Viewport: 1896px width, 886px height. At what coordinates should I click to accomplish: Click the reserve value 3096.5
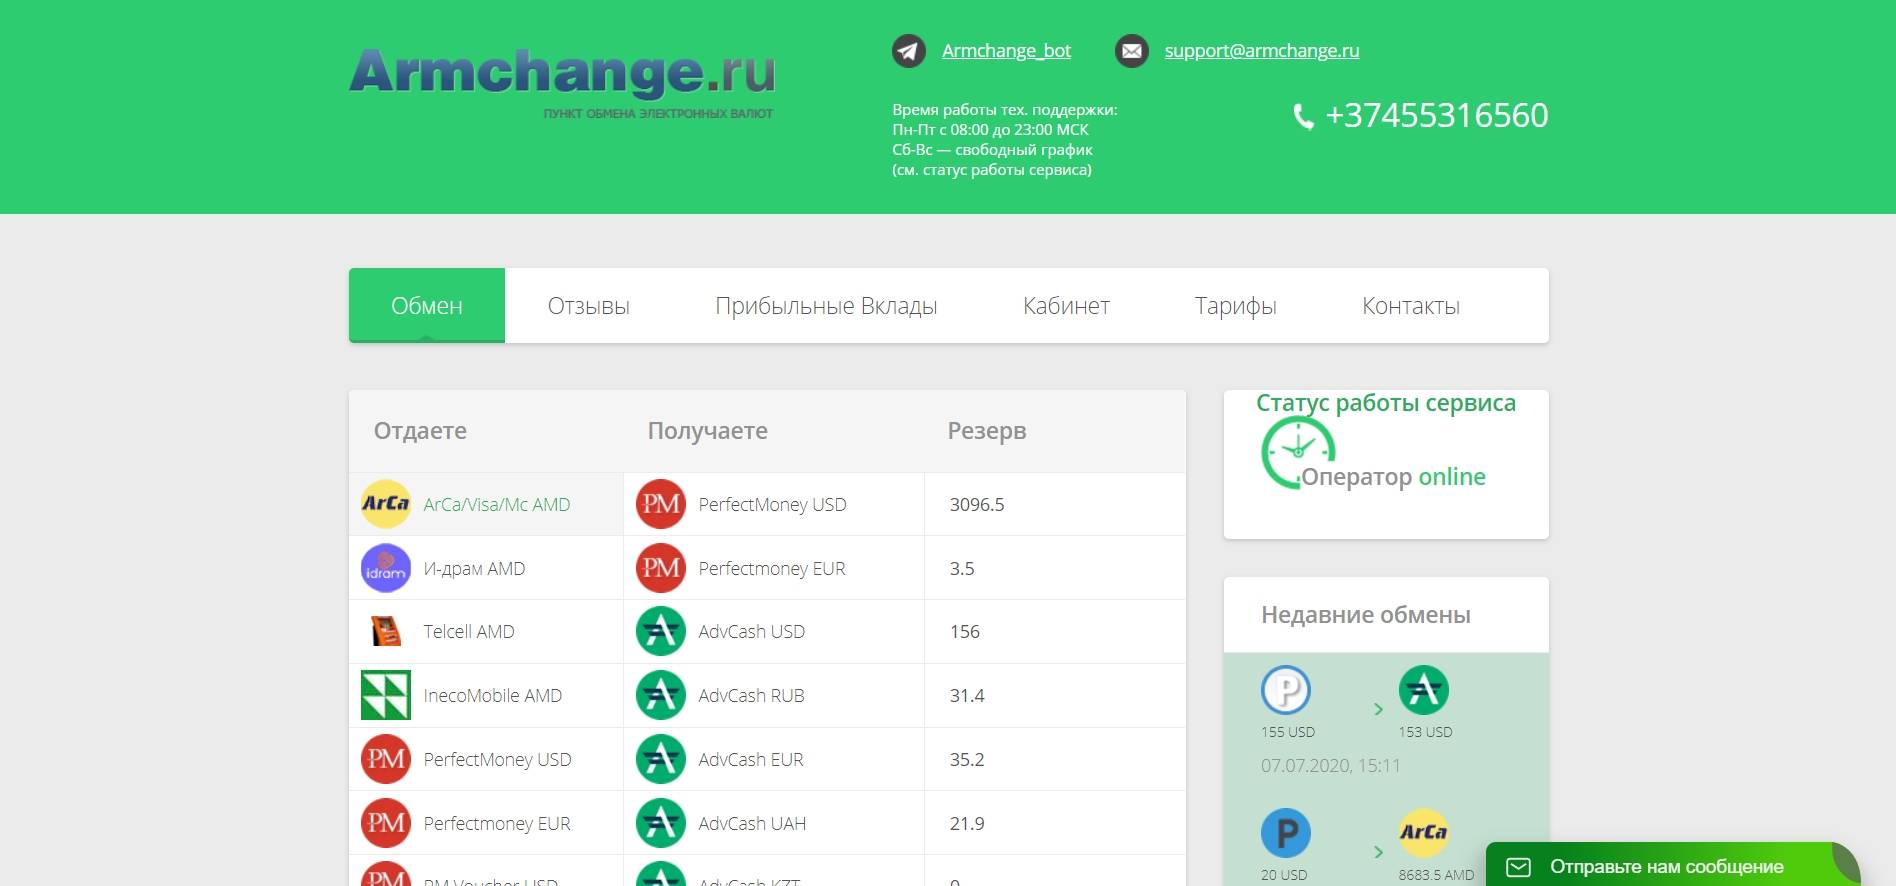tap(977, 505)
